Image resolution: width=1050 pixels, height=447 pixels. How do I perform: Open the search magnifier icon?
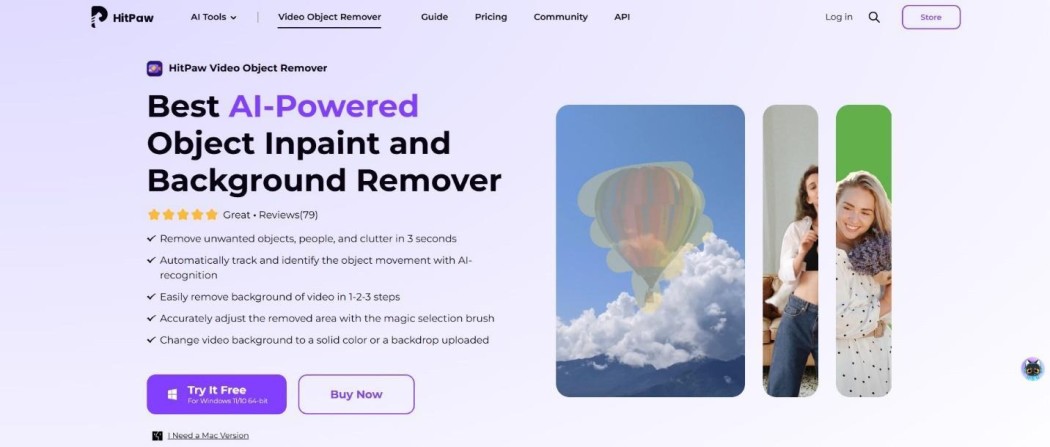point(874,17)
